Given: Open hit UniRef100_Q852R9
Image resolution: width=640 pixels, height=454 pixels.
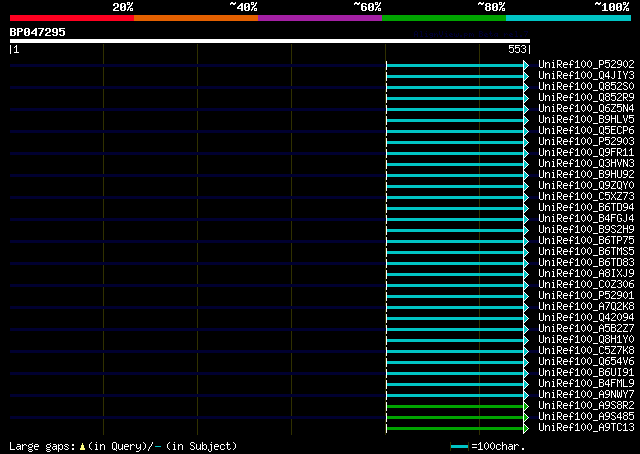Looking at the screenshot, I should 586,98.
